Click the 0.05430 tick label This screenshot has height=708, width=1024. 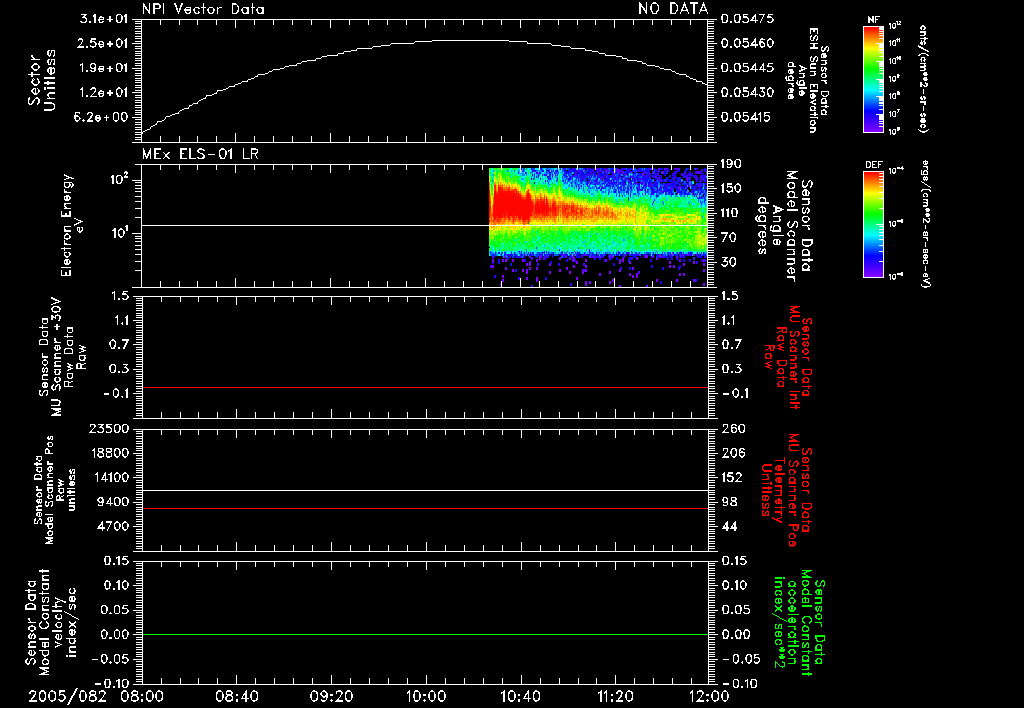pyautogui.click(x=748, y=93)
